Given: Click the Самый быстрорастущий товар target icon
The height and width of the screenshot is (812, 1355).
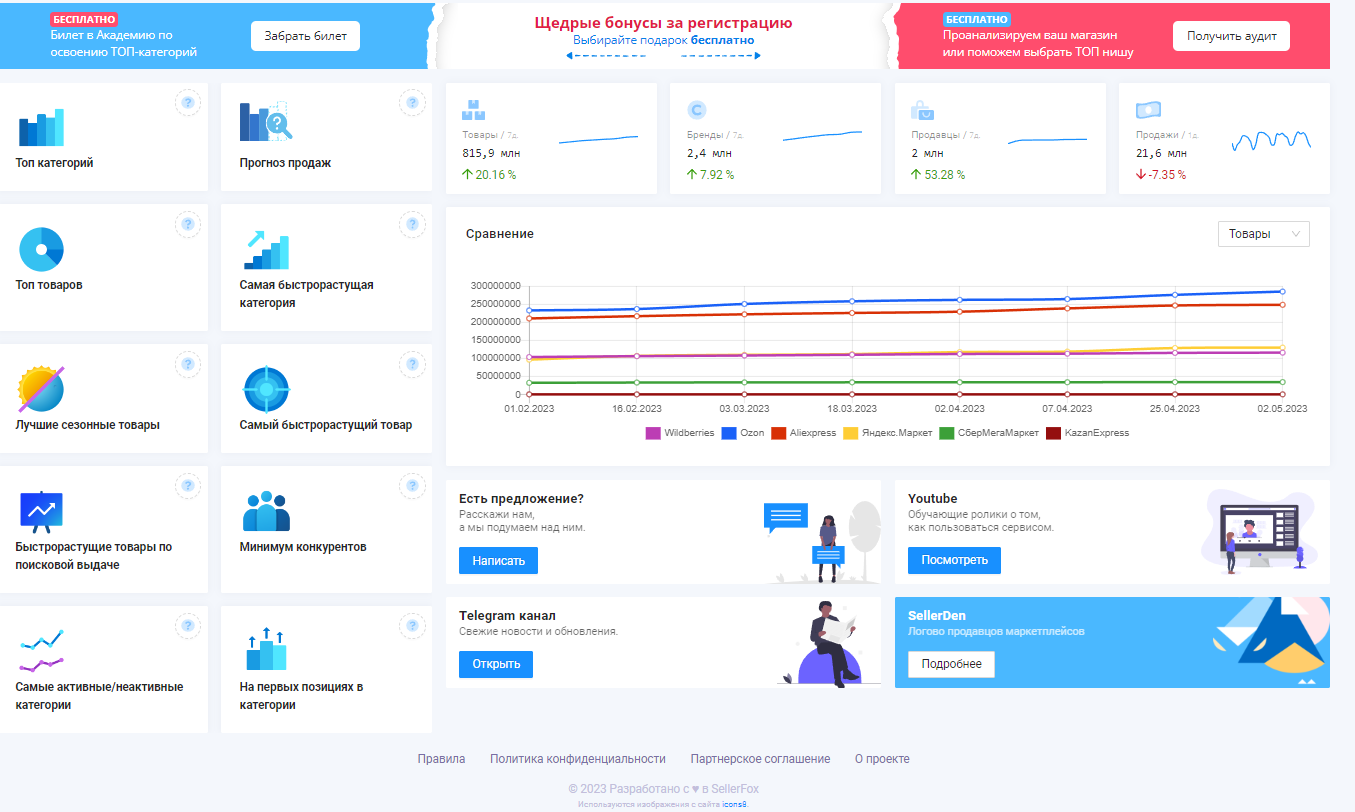Looking at the screenshot, I should tap(266, 389).
